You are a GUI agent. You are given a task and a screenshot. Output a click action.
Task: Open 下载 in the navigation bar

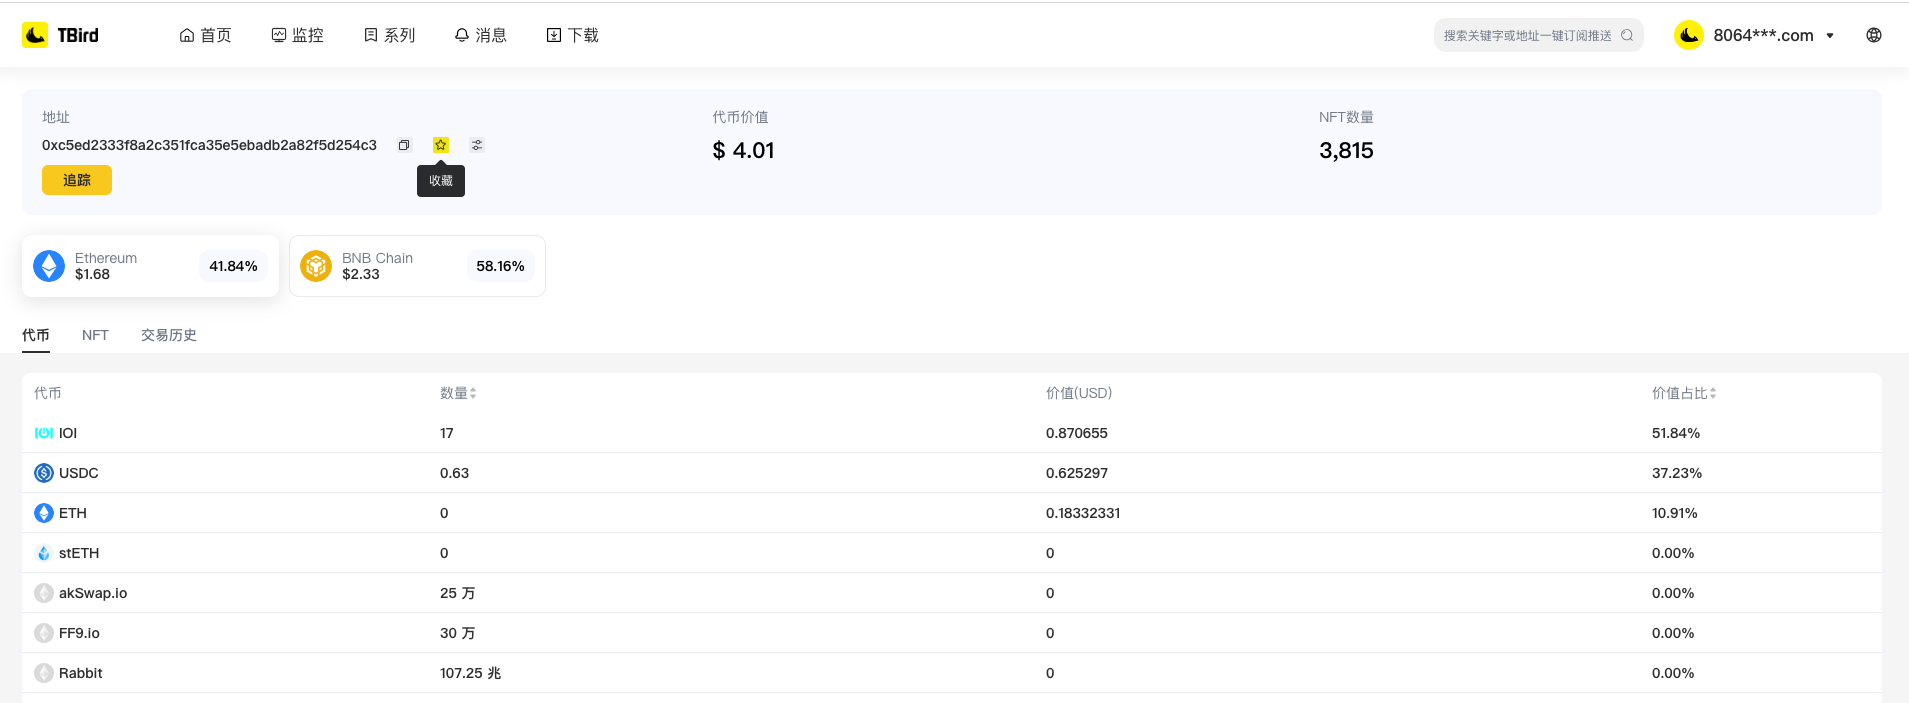(x=572, y=35)
